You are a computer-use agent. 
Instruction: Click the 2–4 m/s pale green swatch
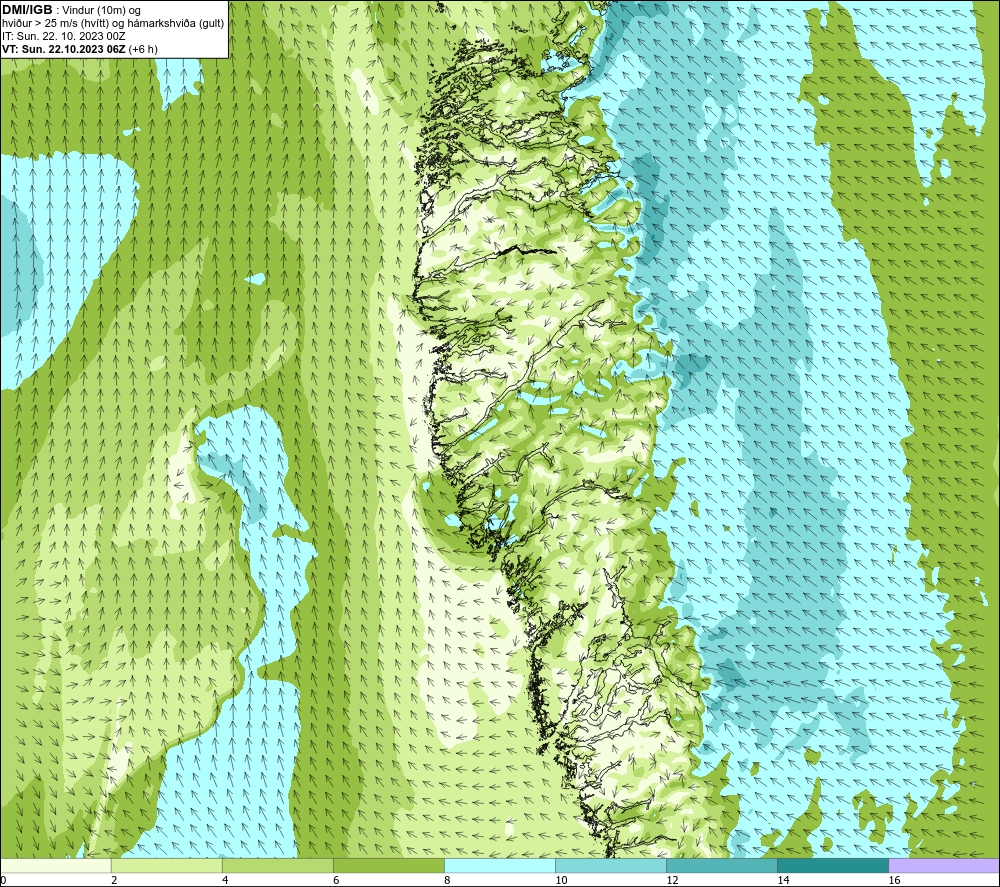166,865
